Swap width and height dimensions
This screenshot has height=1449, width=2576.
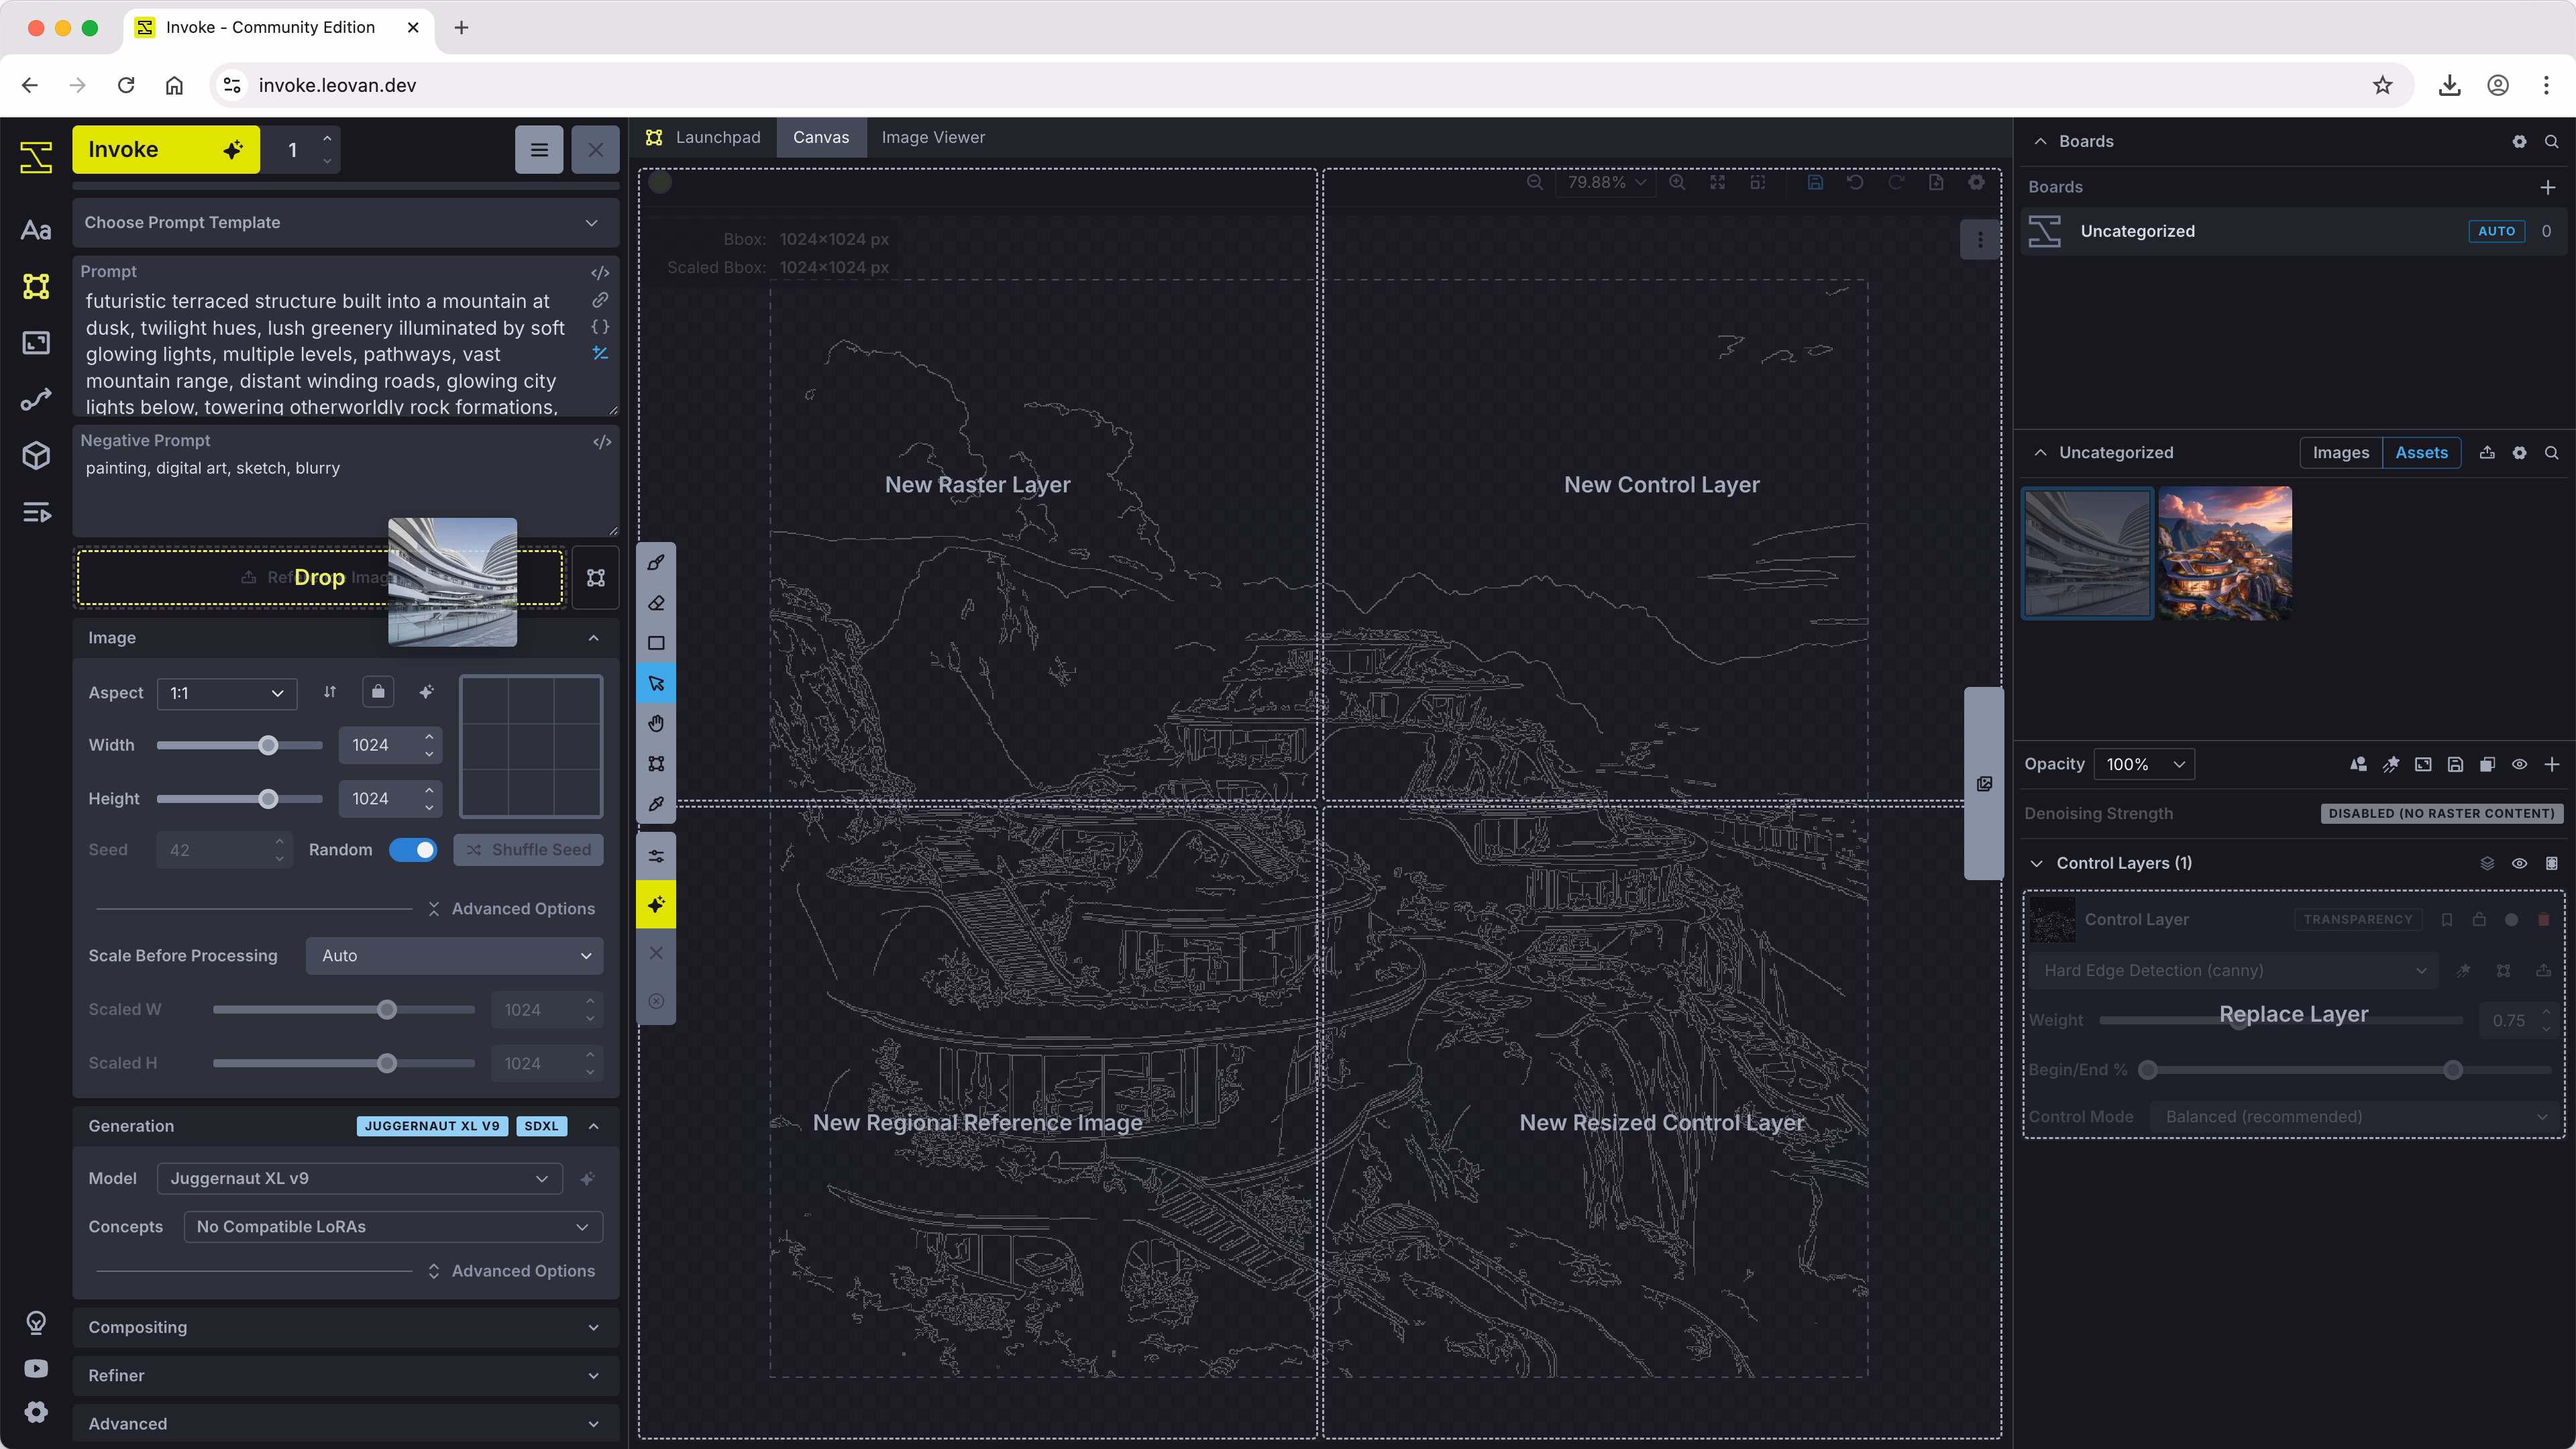(x=330, y=692)
